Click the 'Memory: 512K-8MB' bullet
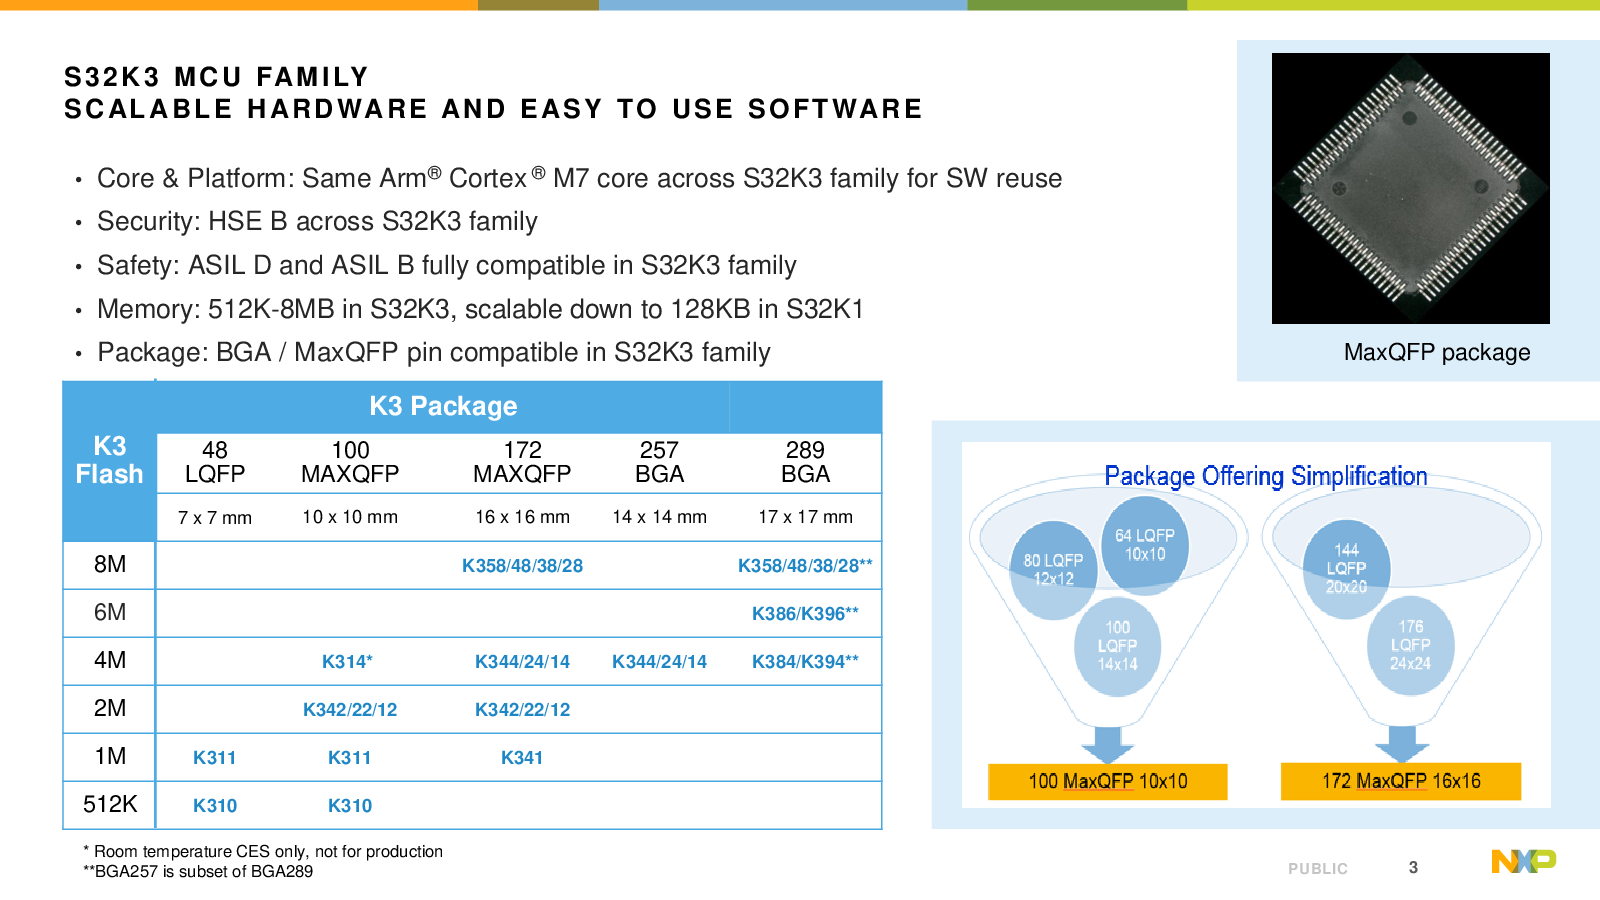 click(x=480, y=309)
